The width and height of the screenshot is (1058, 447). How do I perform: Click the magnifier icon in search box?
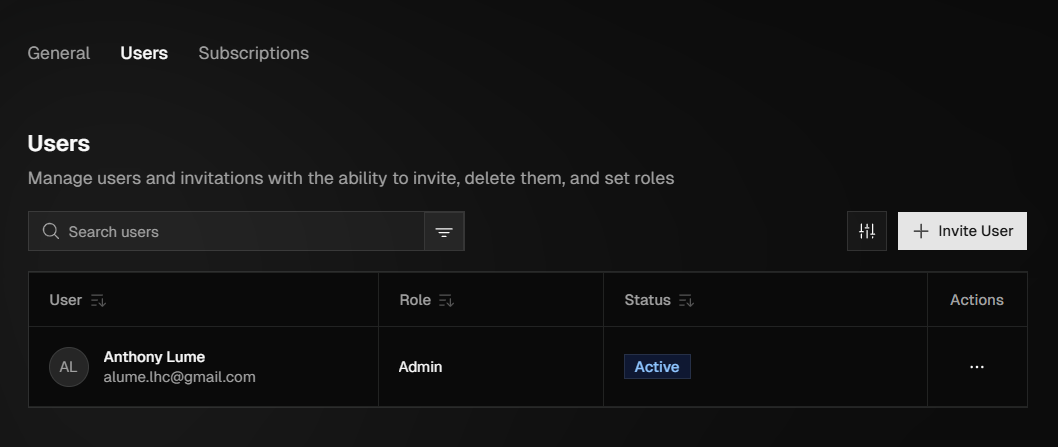(51, 231)
